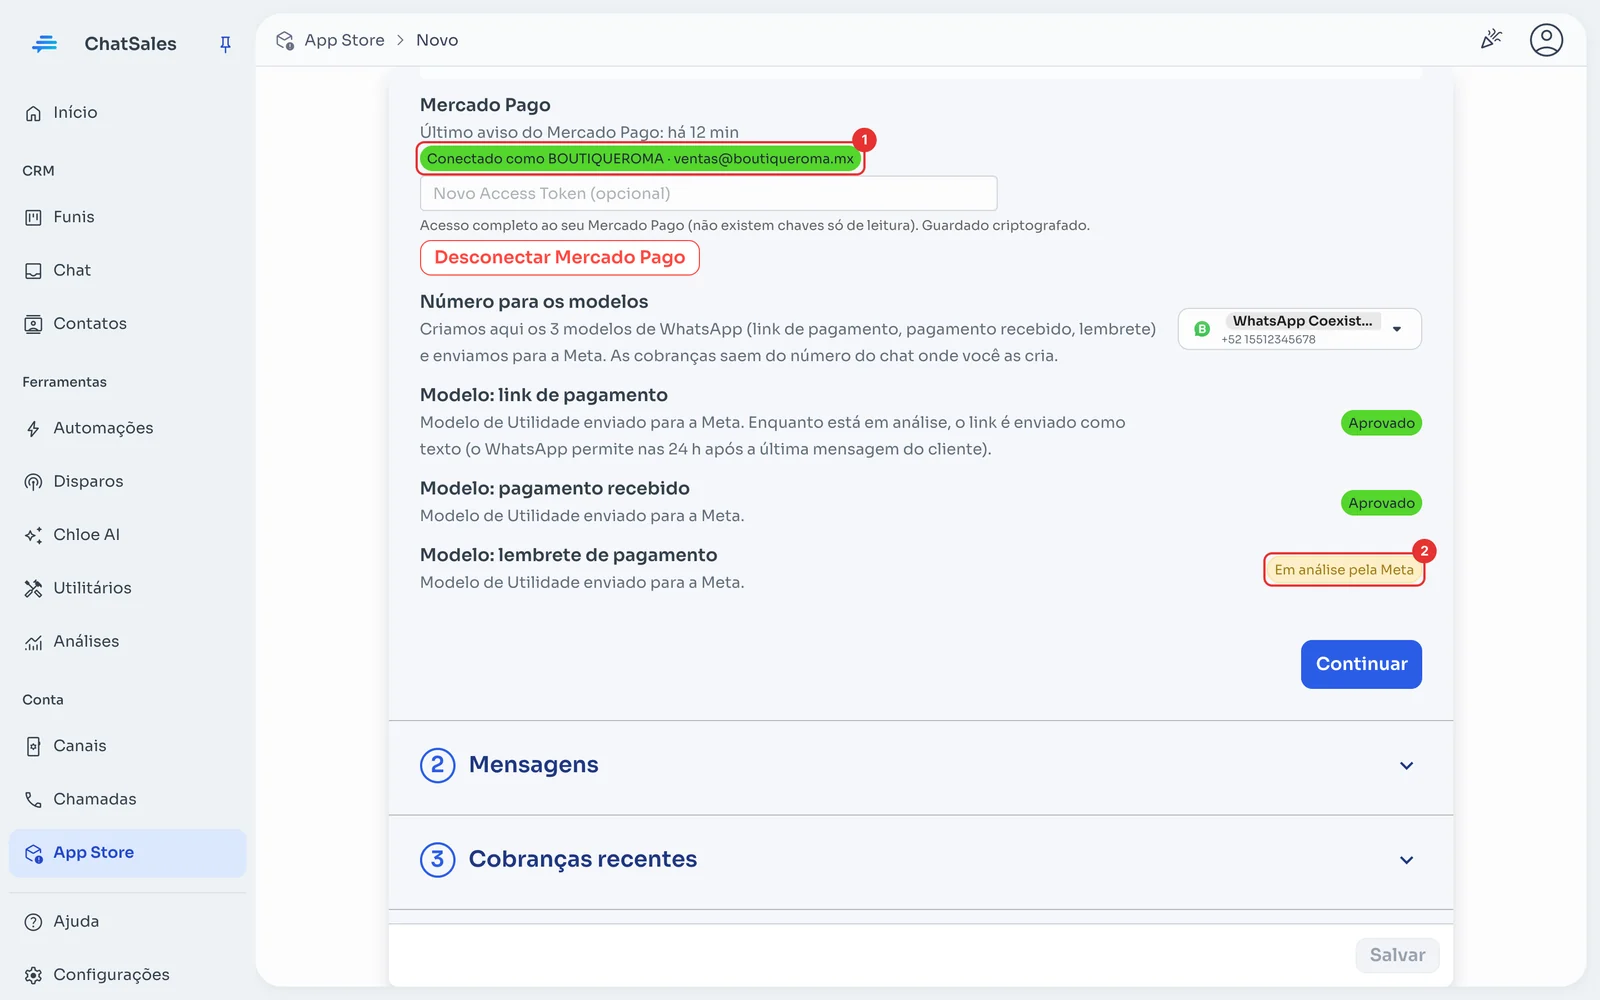Click the Em análise pela Meta badge
The image size is (1600, 1000).
tap(1344, 570)
